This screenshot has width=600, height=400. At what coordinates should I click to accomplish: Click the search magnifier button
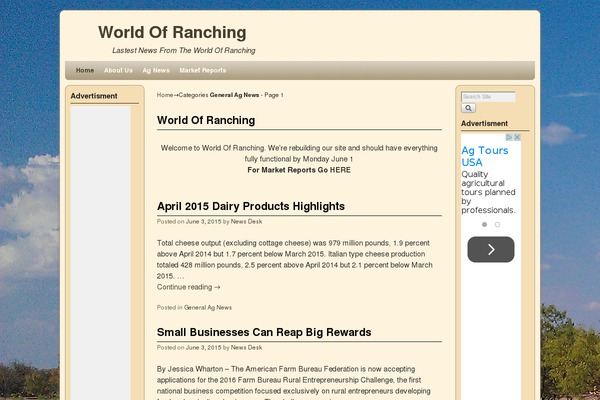pos(468,108)
